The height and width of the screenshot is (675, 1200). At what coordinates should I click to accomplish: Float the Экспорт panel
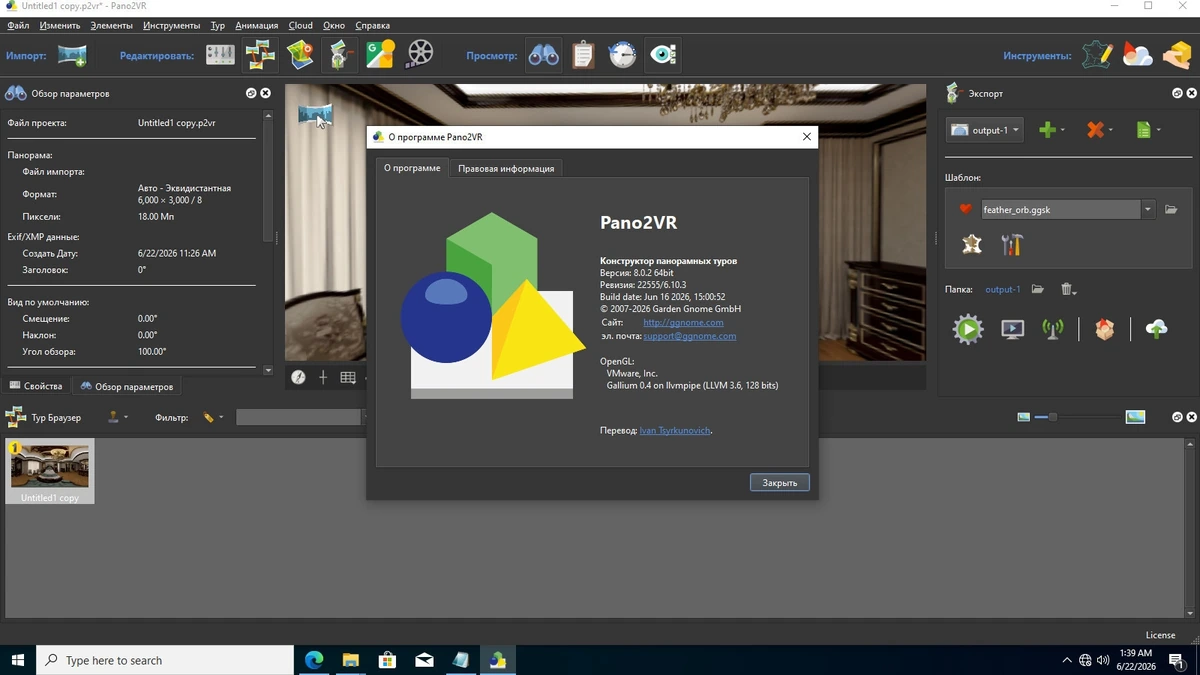(x=1177, y=93)
